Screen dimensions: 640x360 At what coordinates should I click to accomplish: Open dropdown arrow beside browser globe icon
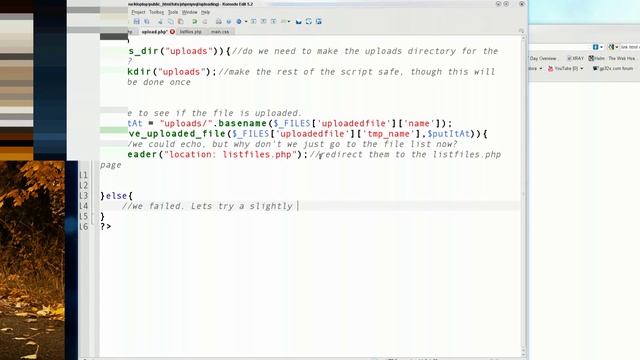(246, 22)
